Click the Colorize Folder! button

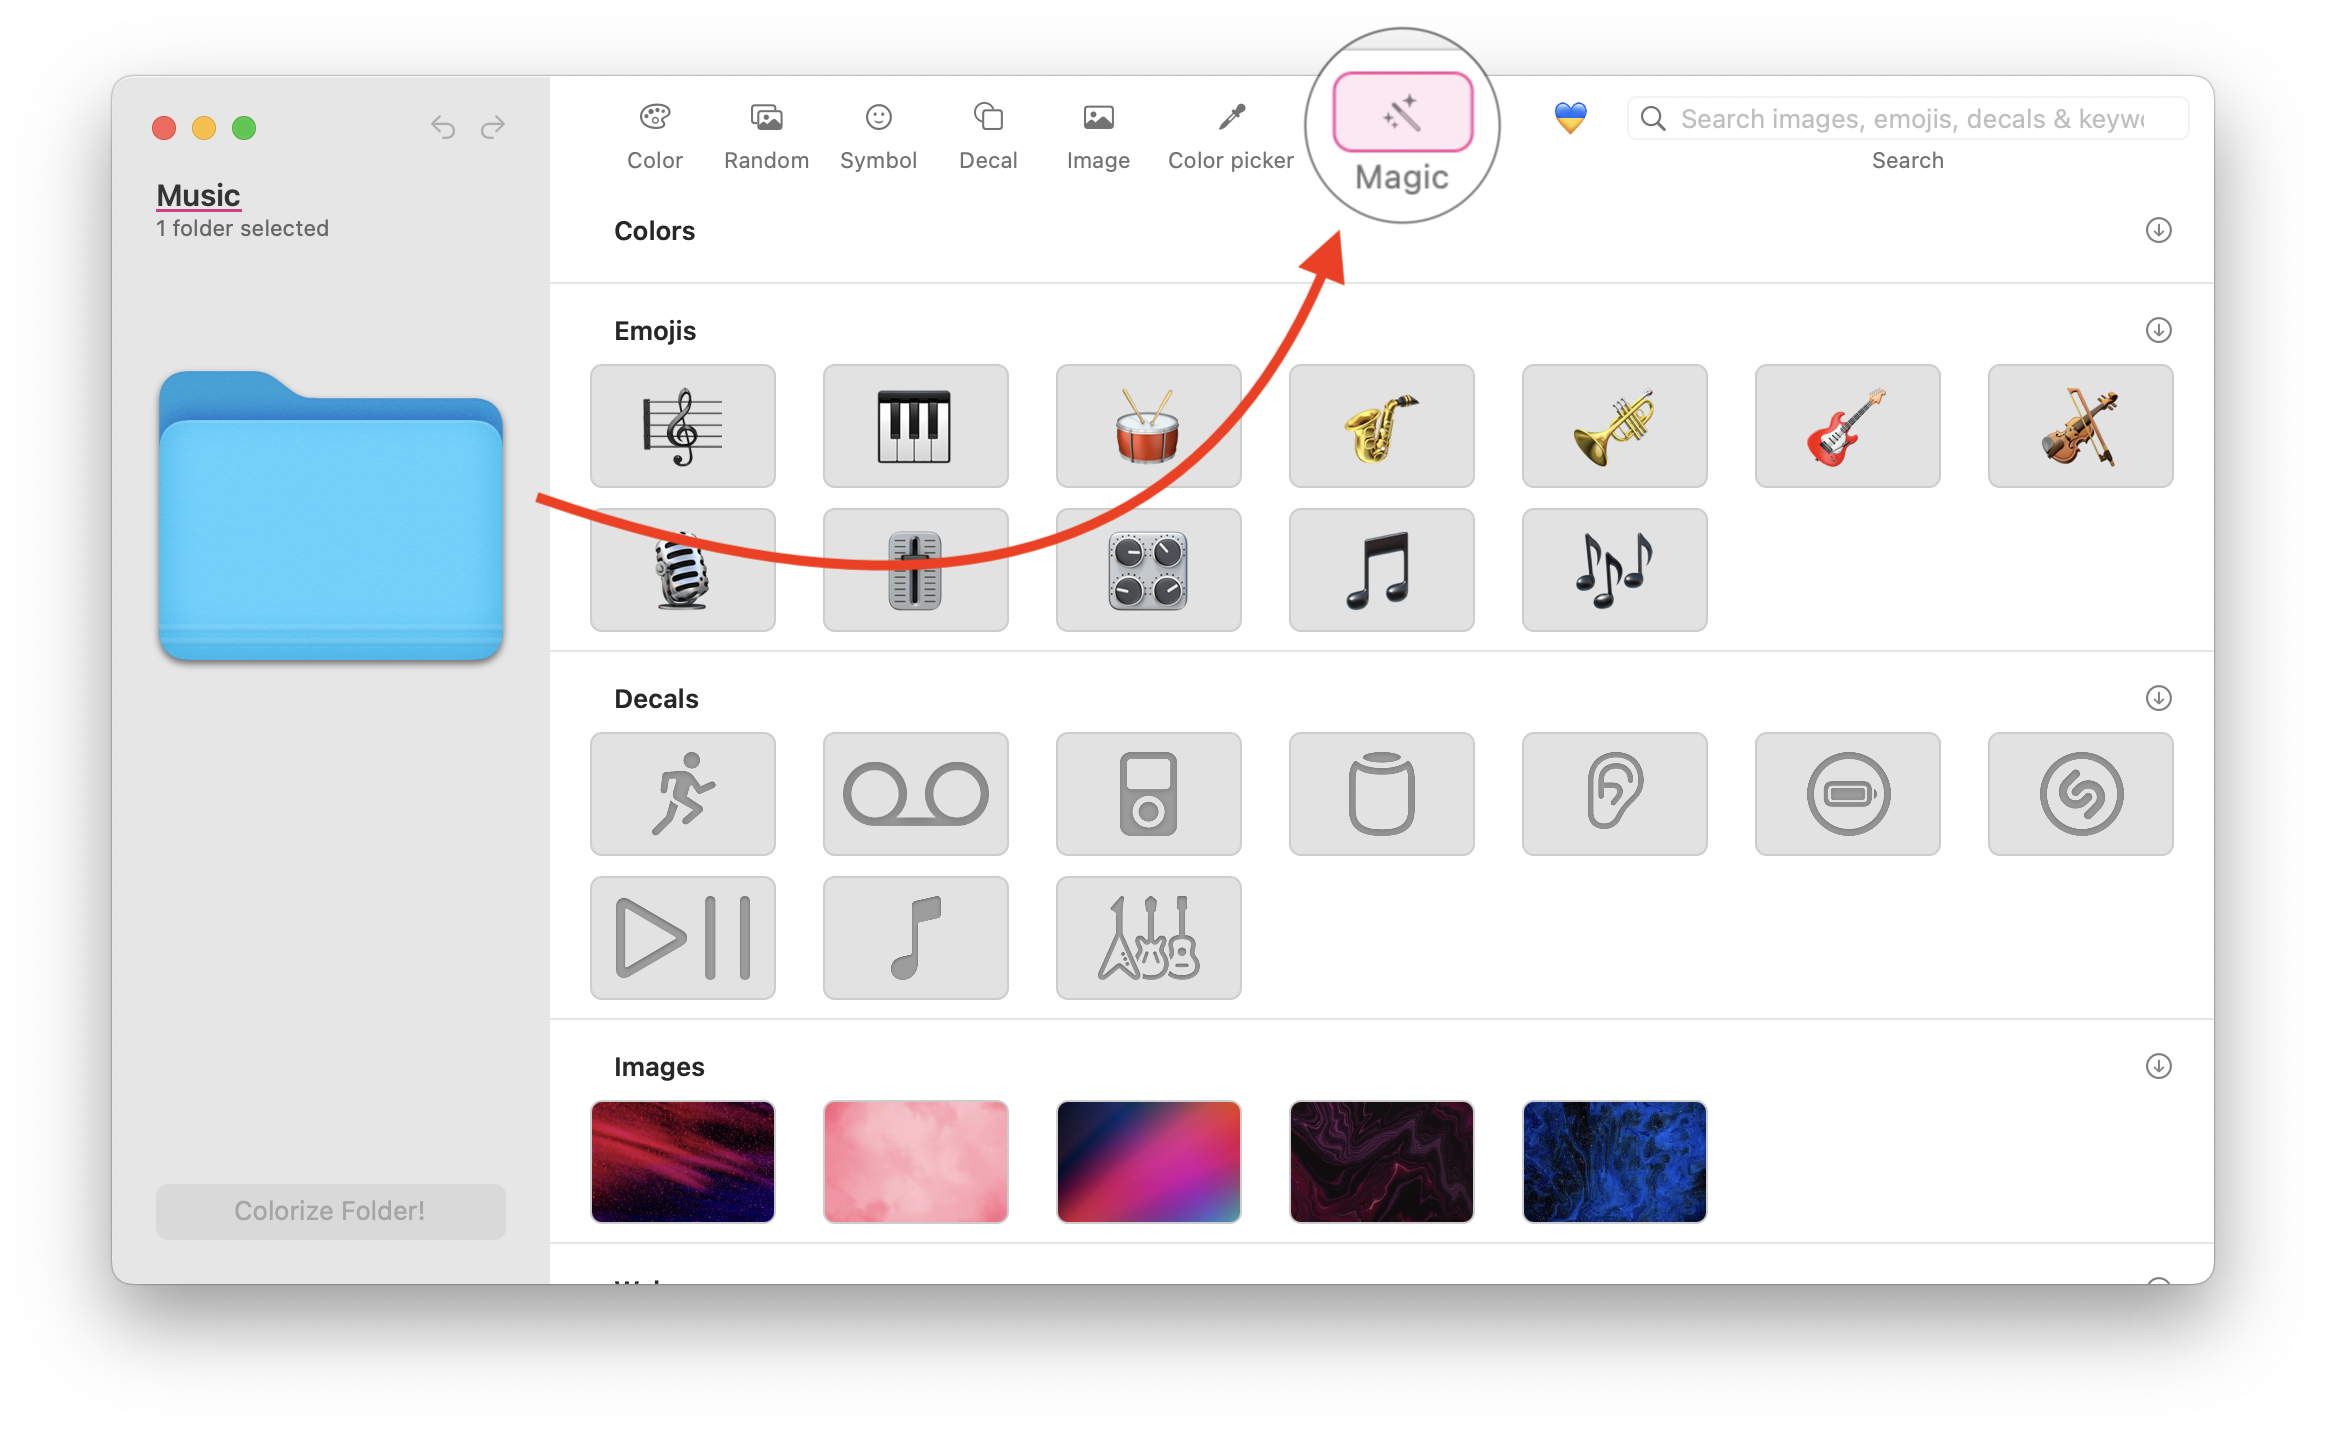pyautogui.click(x=330, y=1211)
